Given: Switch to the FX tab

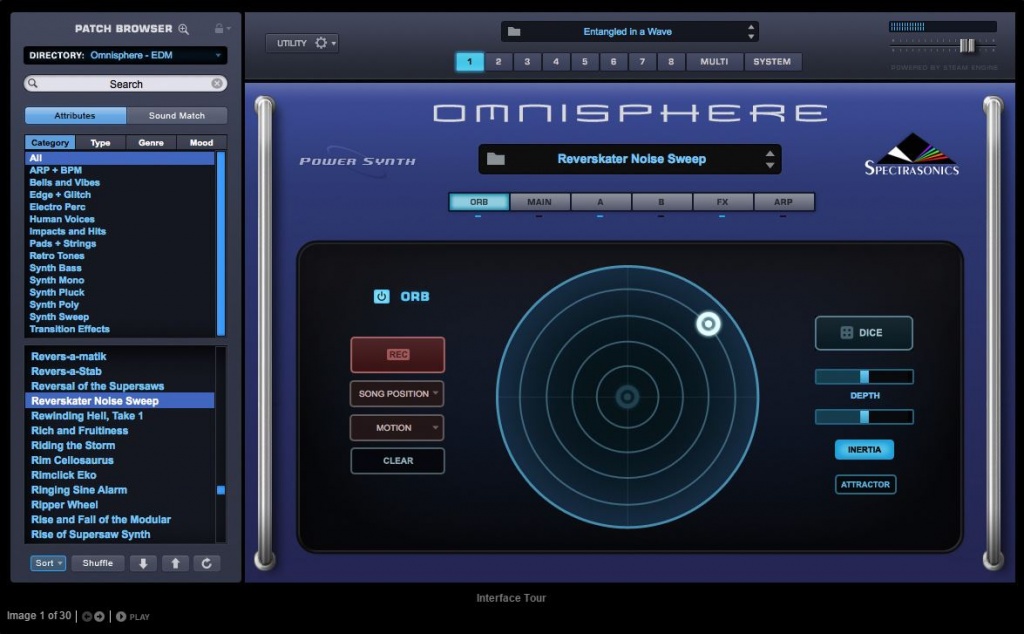Looking at the screenshot, I should click(x=722, y=202).
